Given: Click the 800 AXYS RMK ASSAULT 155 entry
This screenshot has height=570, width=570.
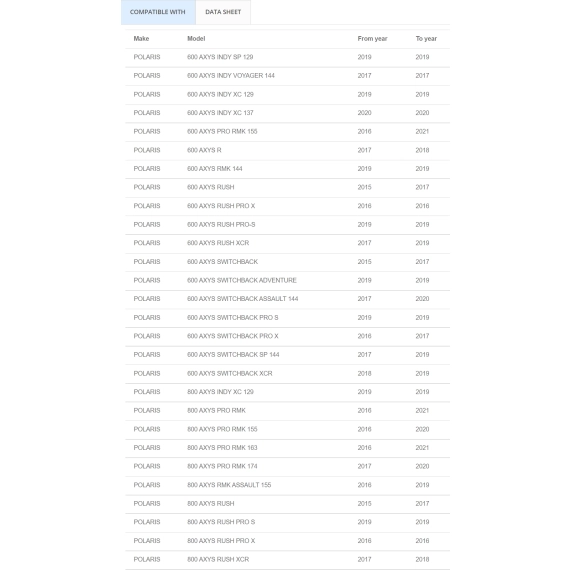Looking at the screenshot, I should [x=229, y=485].
